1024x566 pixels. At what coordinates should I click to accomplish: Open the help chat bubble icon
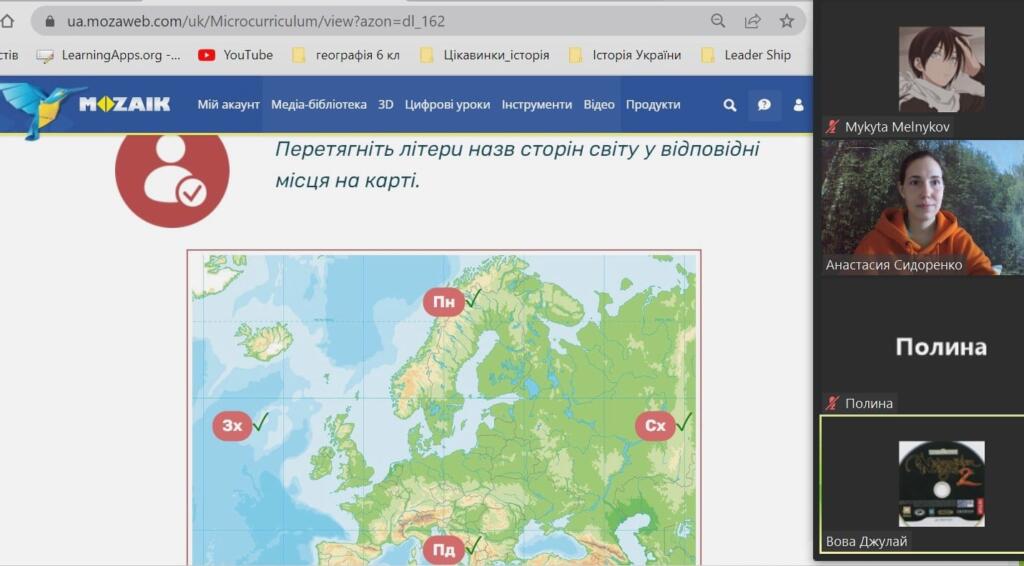tap(764, 104)
